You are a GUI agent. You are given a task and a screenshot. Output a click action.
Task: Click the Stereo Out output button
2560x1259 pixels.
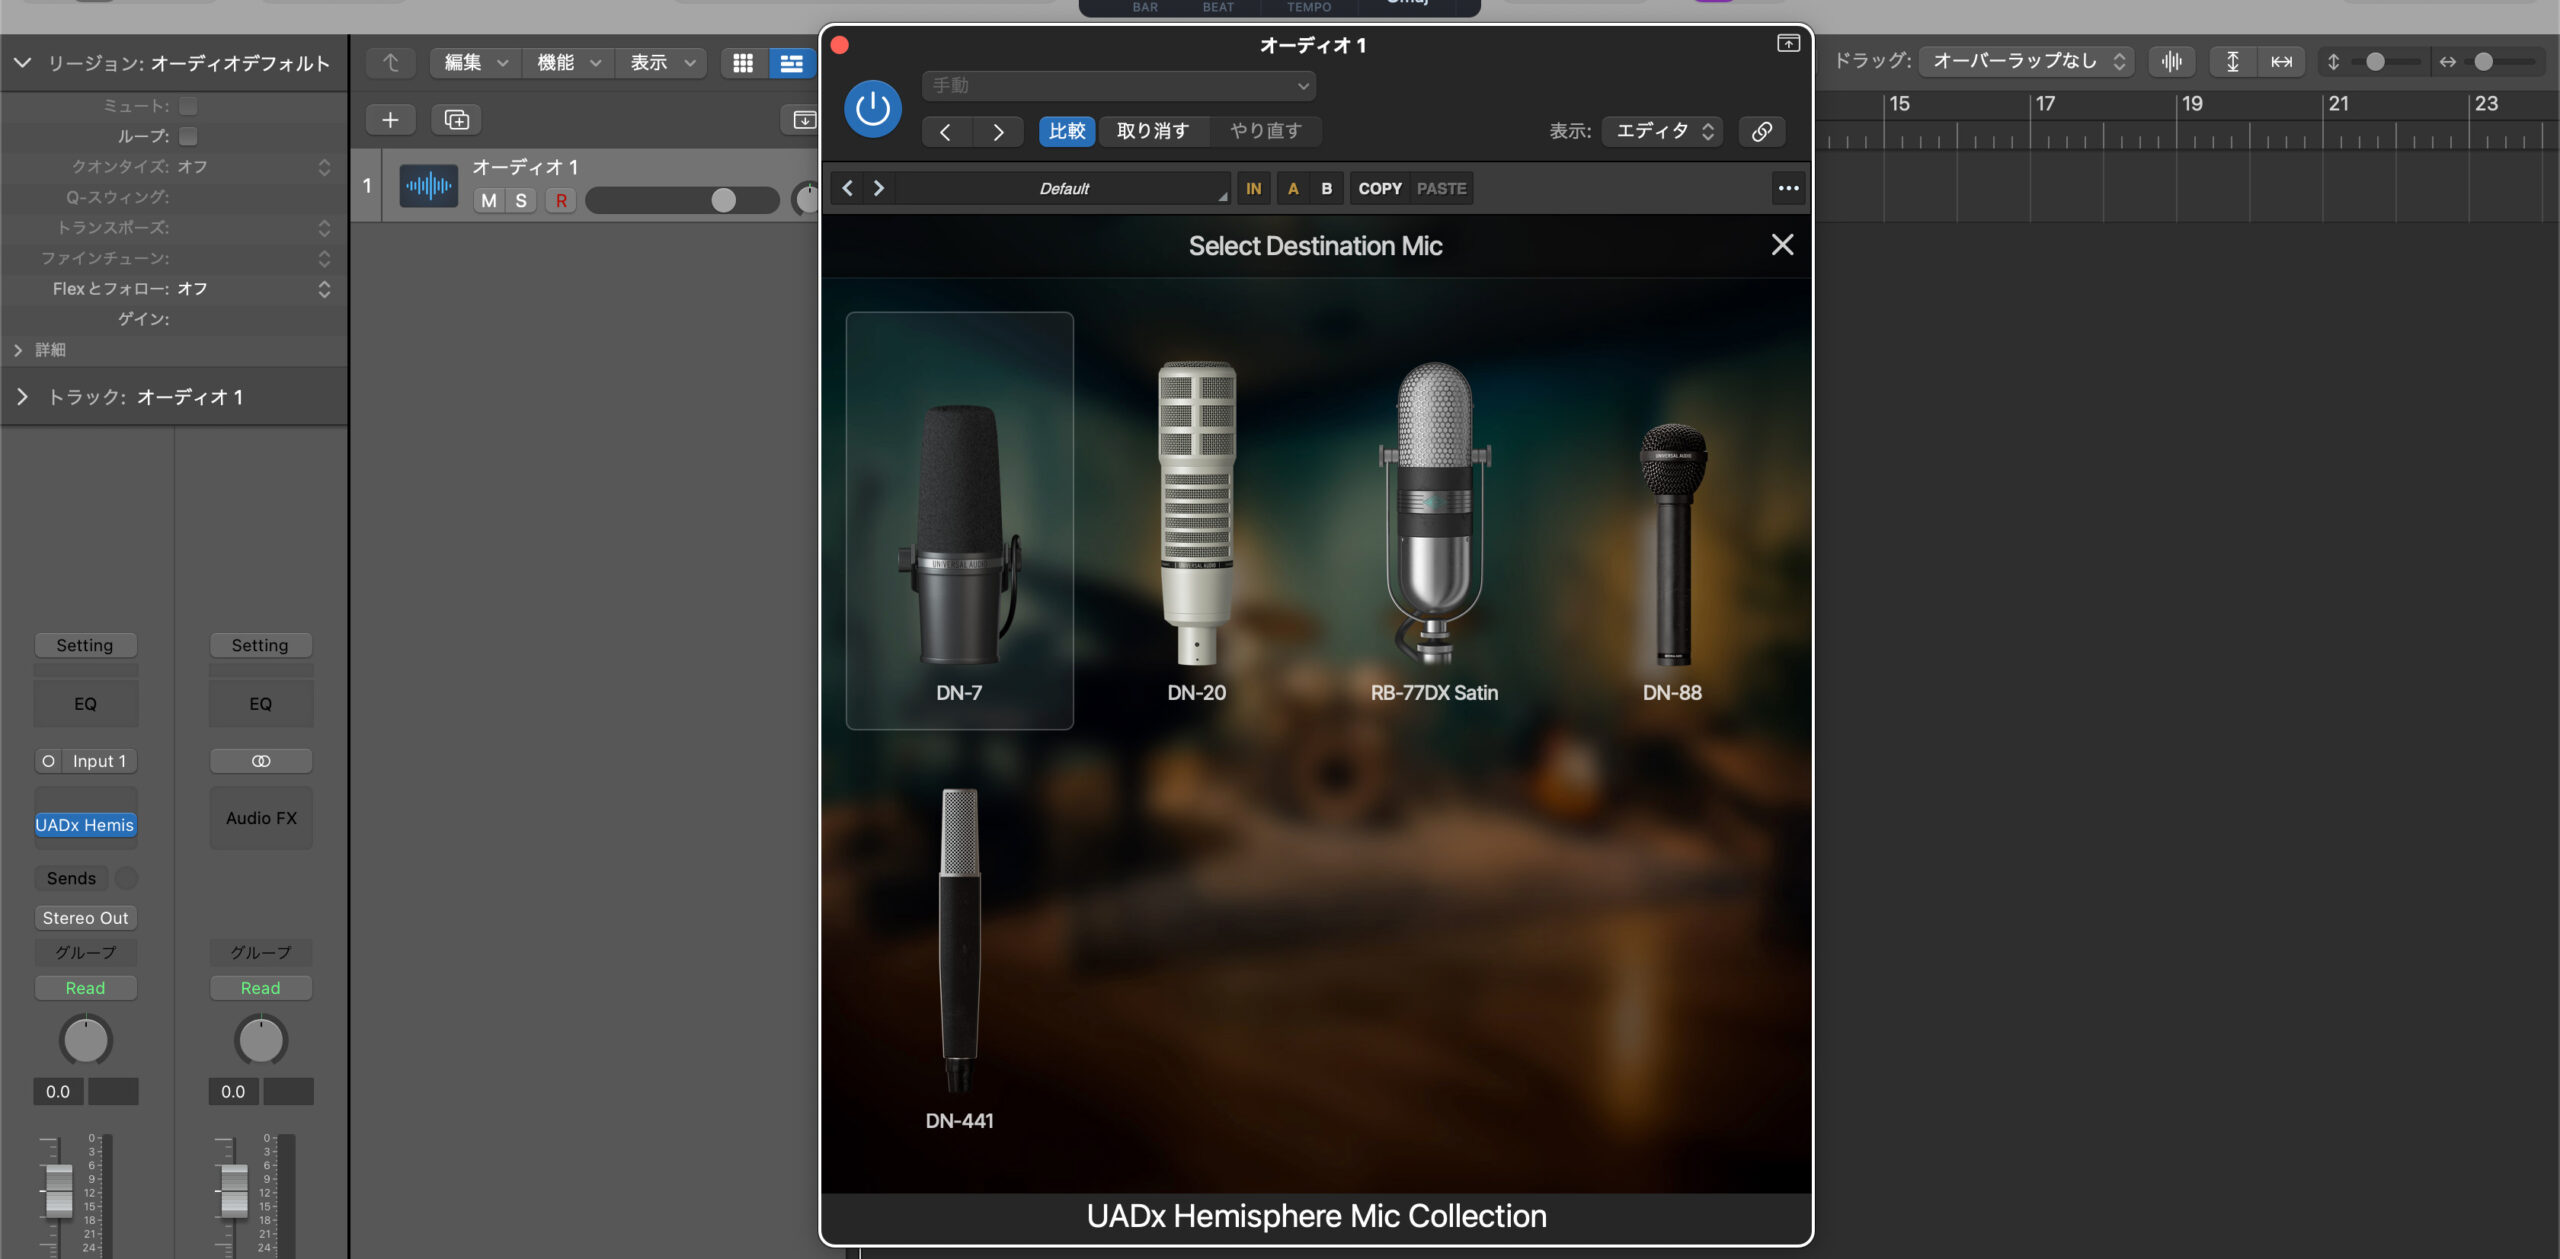[85, 918]
